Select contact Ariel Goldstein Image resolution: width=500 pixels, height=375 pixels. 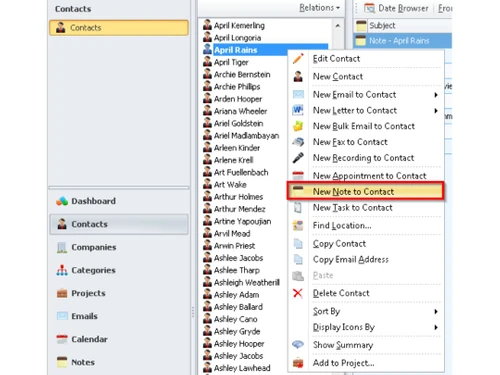(238, 123)
